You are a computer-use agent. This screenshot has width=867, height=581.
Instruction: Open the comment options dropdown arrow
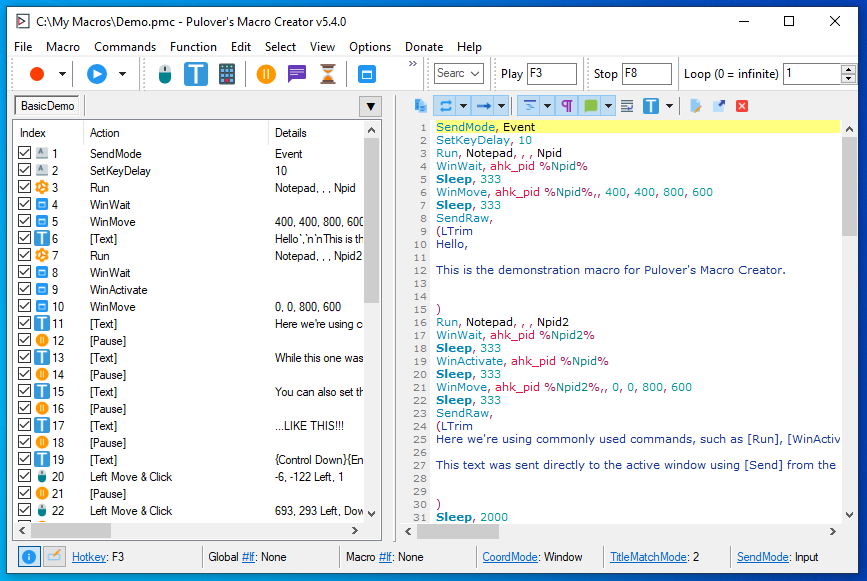(608, 106)
